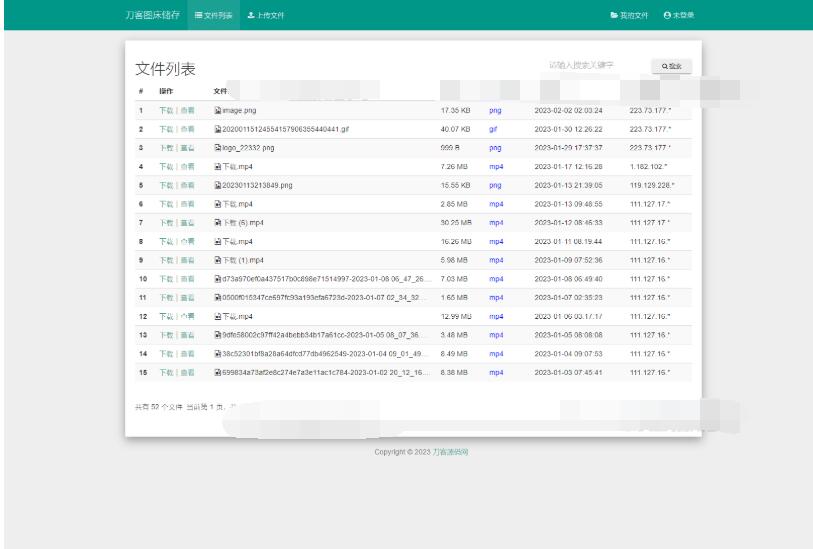
Task: Click the mp4 type link in row 15
Action: [496, 372]
